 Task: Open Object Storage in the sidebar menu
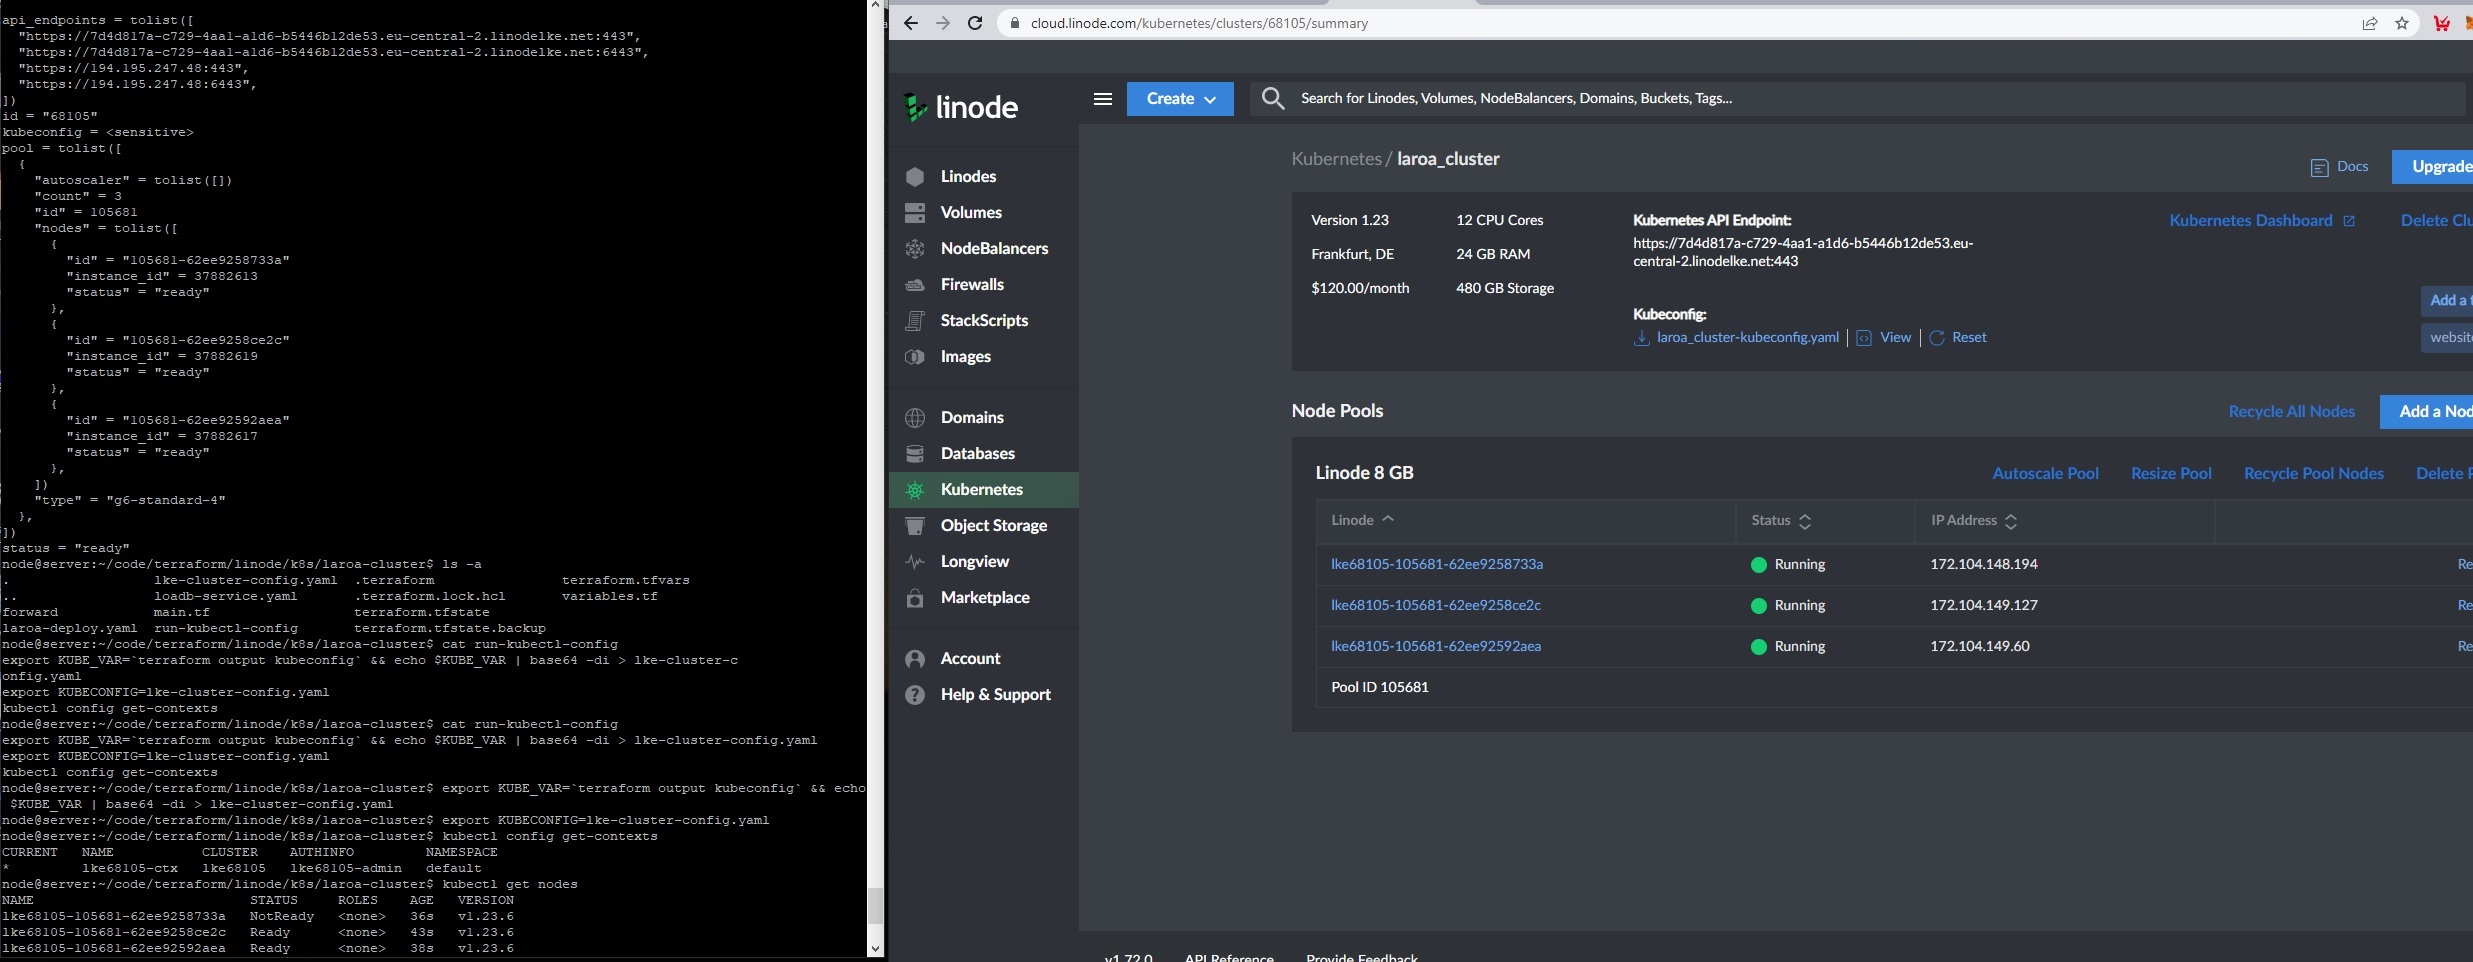(994, 525)
